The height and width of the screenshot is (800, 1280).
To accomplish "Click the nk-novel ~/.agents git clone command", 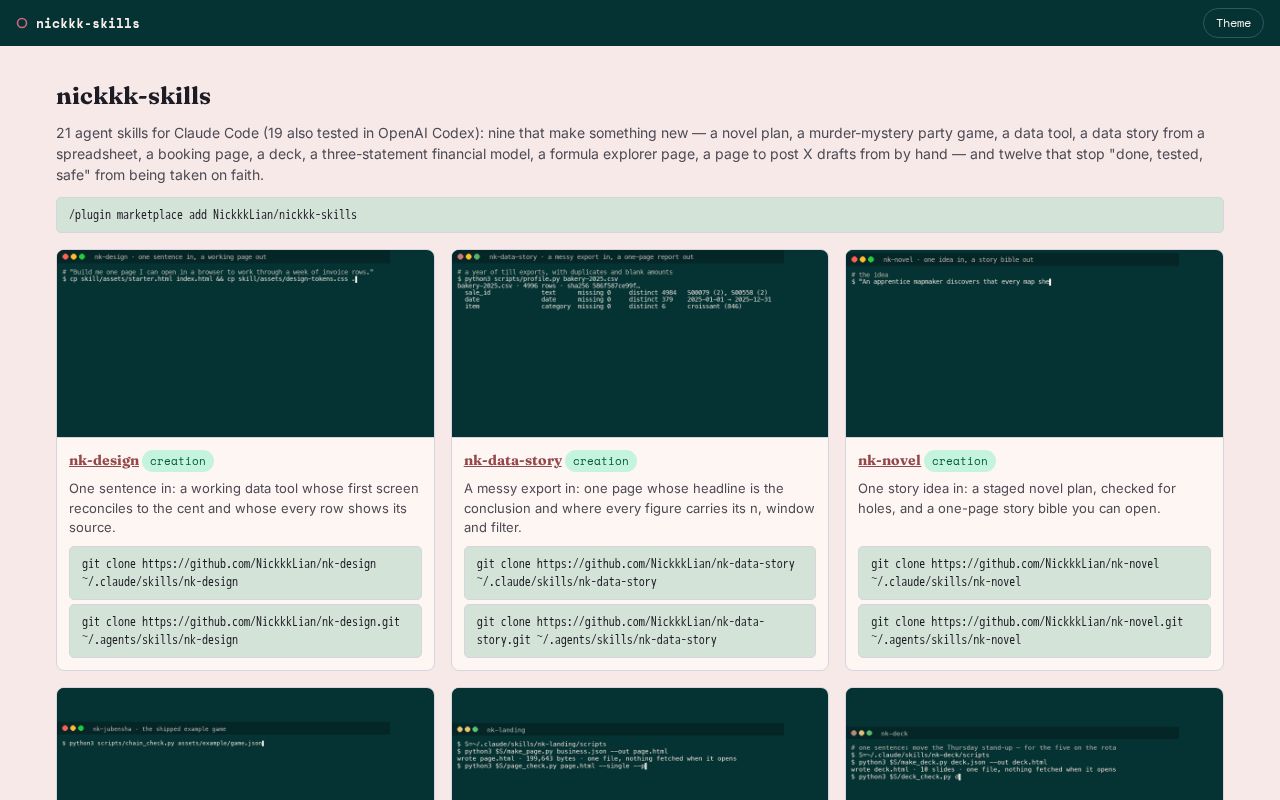I will tap(1034, 631).
